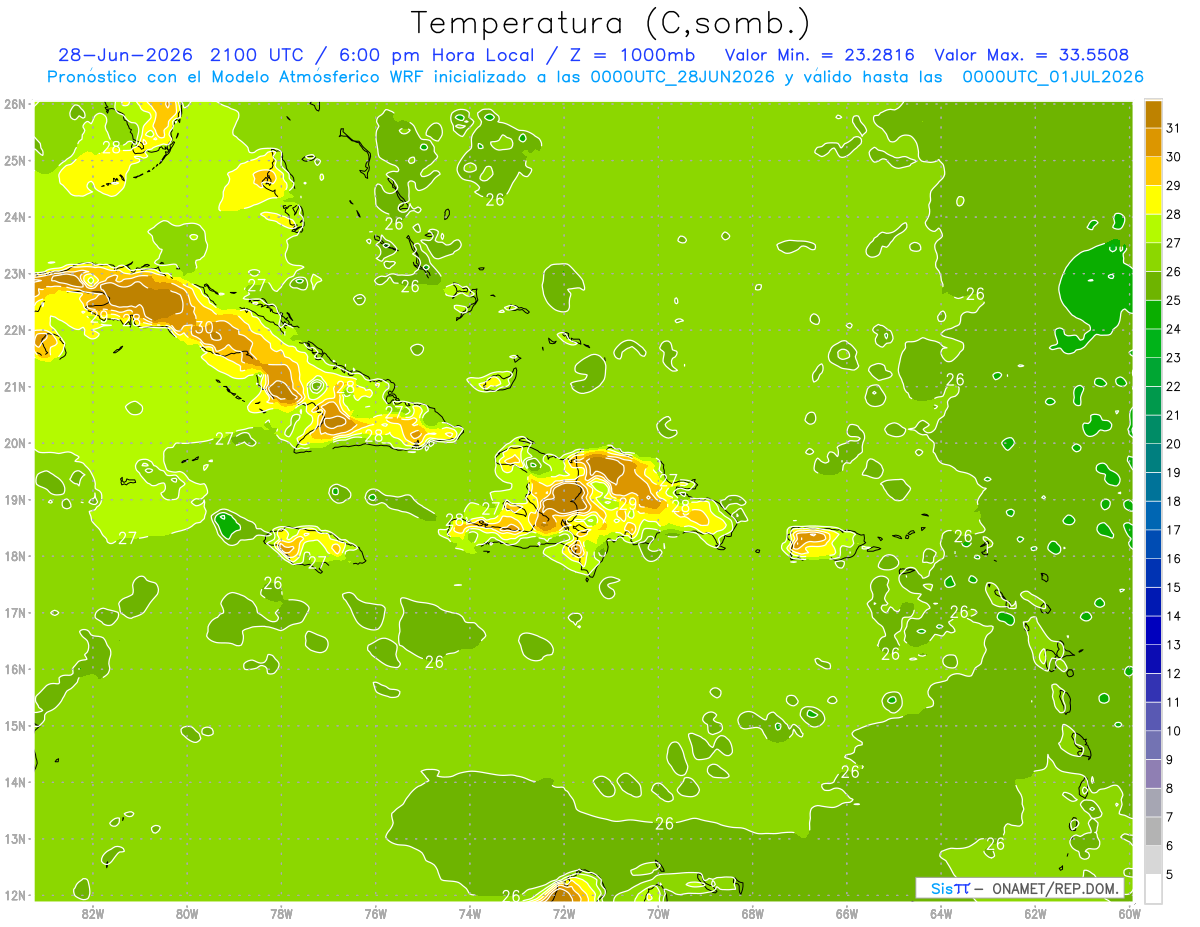Viewport: 1200px width, 927px height.
Task: Click the 80W longitude axis label
Action: (x=186, y=913)
